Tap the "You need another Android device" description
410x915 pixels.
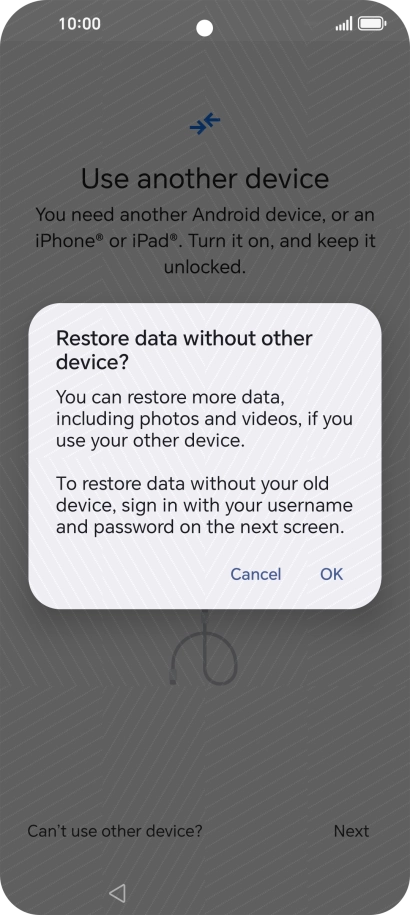point(205,241)
